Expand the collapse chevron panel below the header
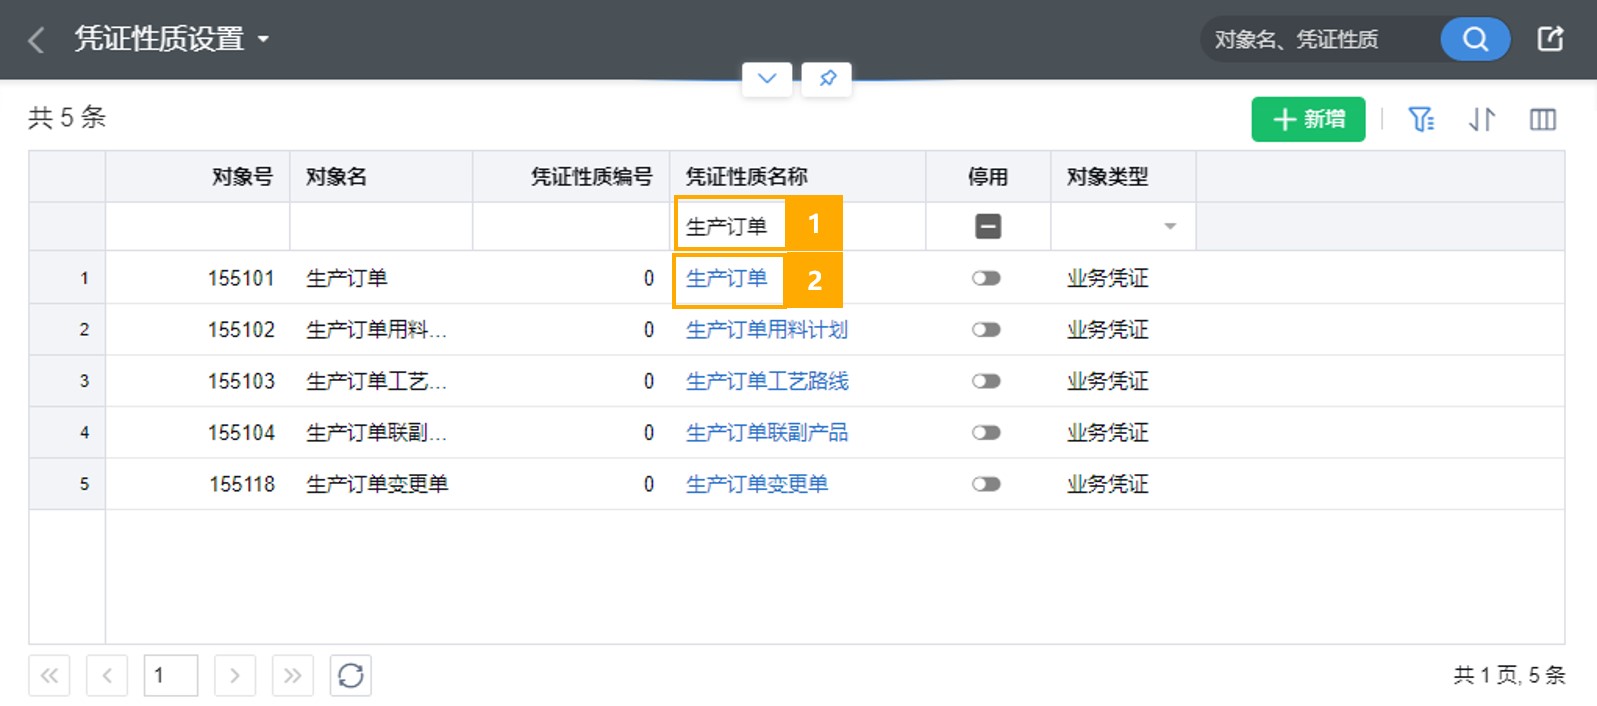 point(767,79)
